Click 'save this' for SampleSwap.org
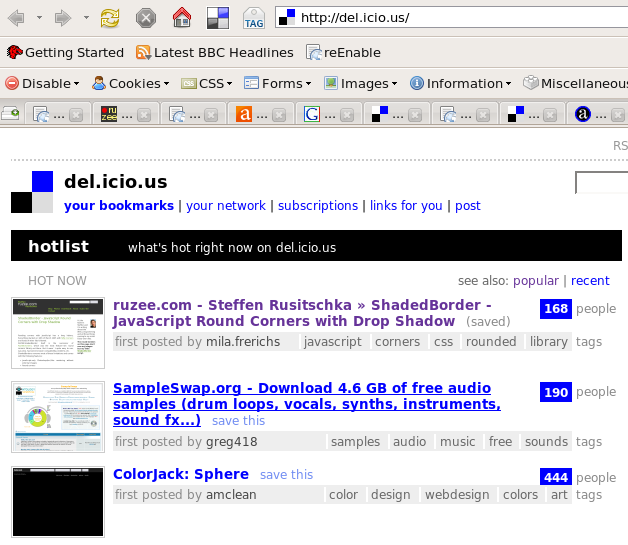Image resolution: width=628 pixels, height=545 pixels. point(239,420)
